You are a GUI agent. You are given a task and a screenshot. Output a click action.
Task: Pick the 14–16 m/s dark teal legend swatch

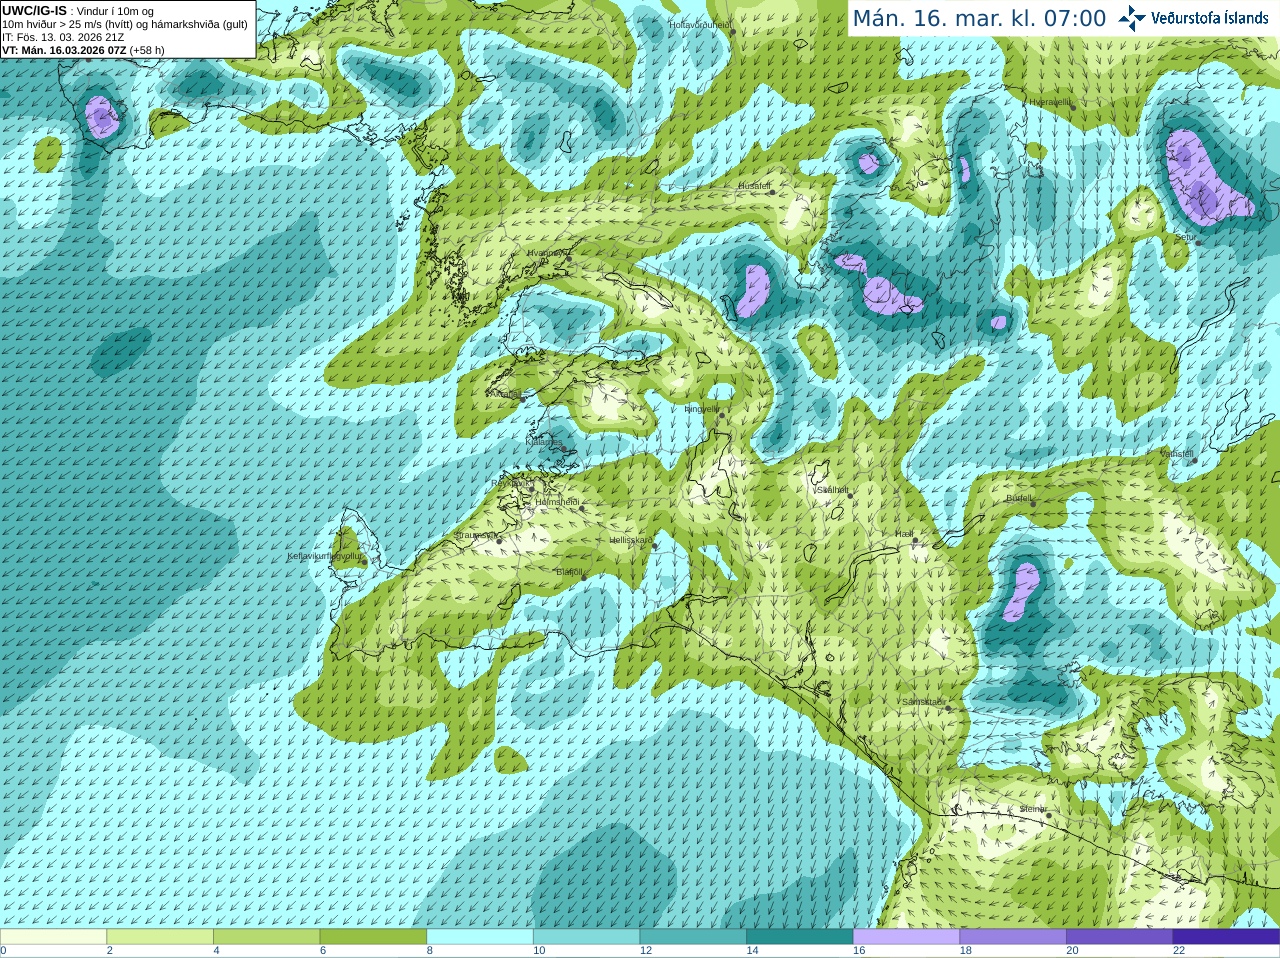[800, 937]
